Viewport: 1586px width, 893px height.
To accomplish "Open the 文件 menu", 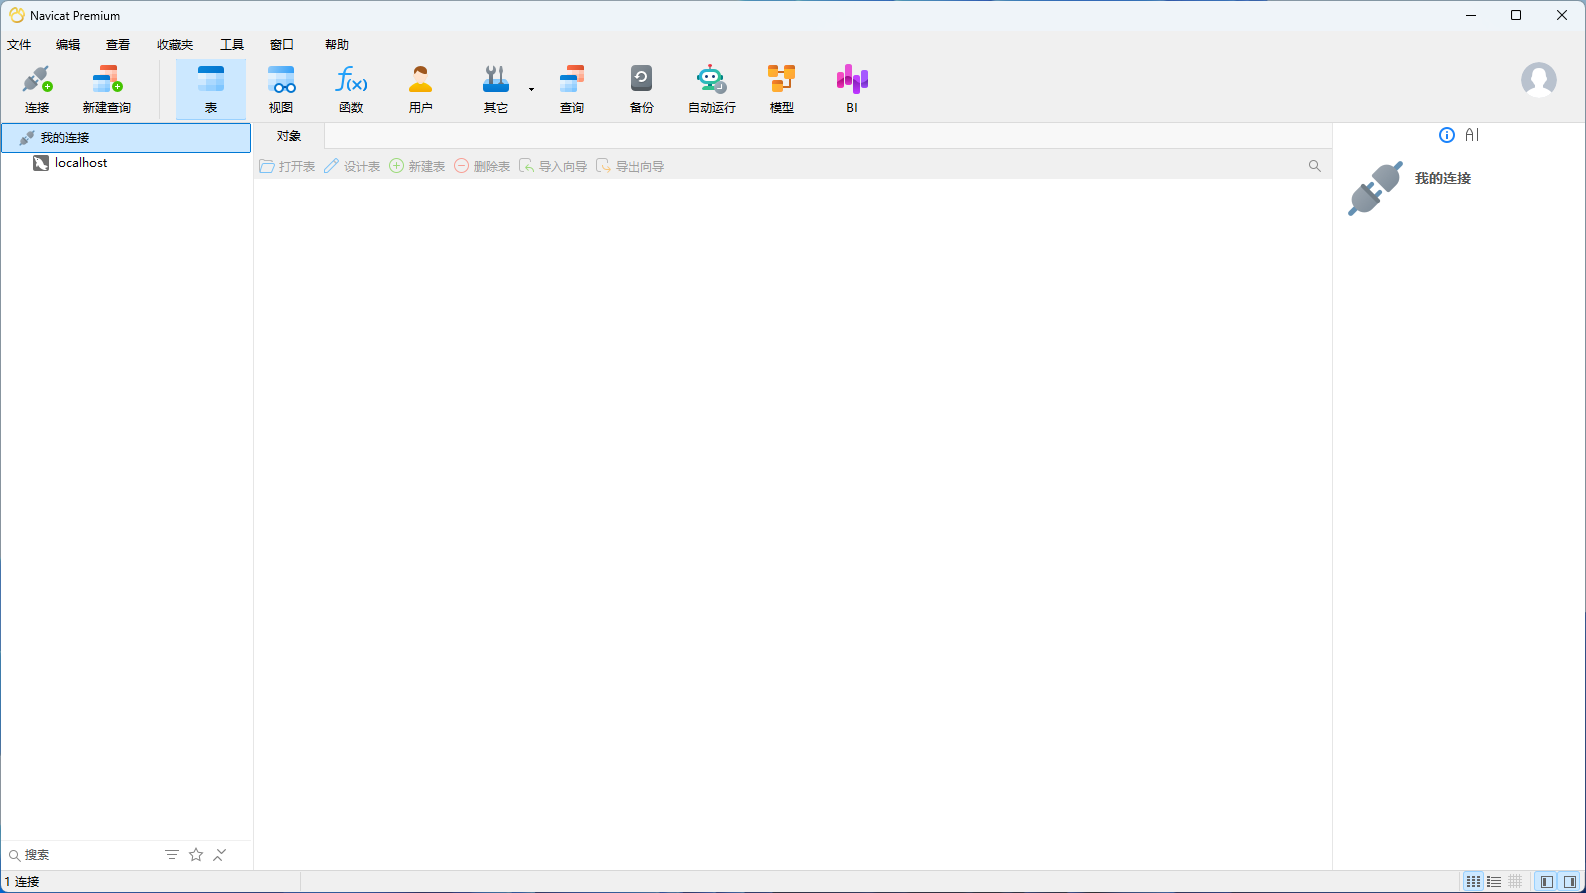I will click(x=19, y=44).
